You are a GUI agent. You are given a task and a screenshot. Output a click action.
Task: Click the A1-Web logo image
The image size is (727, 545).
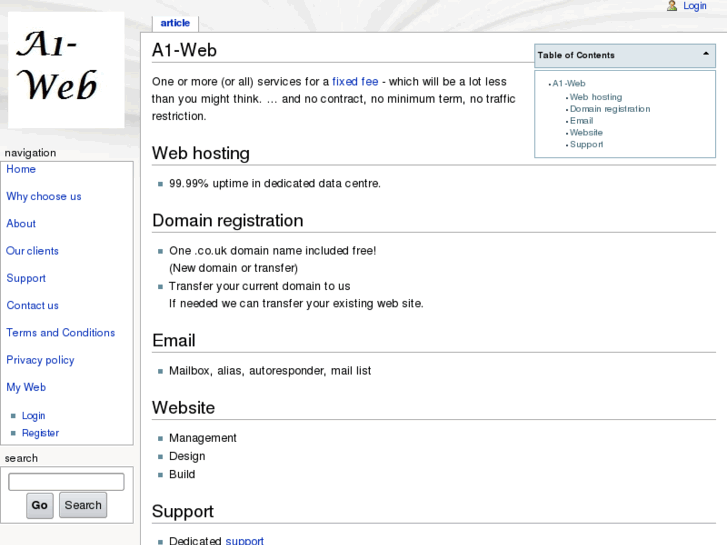point(66,70)
